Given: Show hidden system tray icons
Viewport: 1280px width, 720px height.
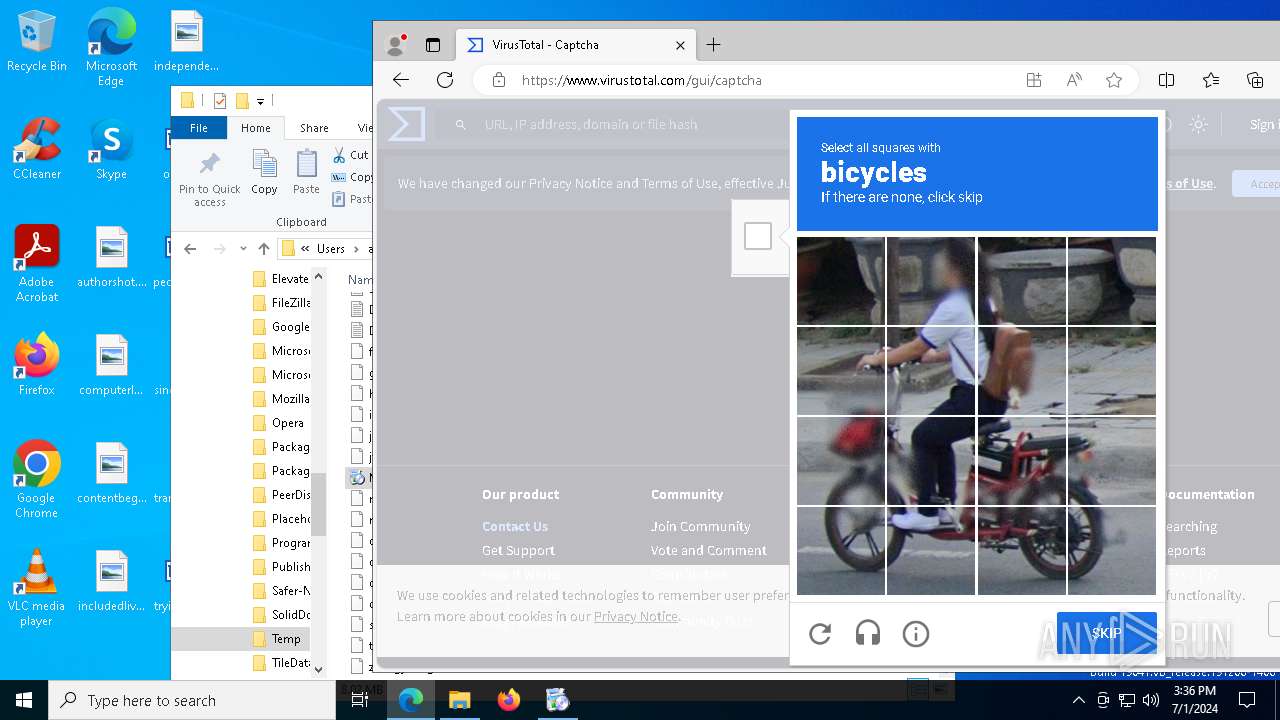Looking at the screenshot, I should [x=1078, y=700].
